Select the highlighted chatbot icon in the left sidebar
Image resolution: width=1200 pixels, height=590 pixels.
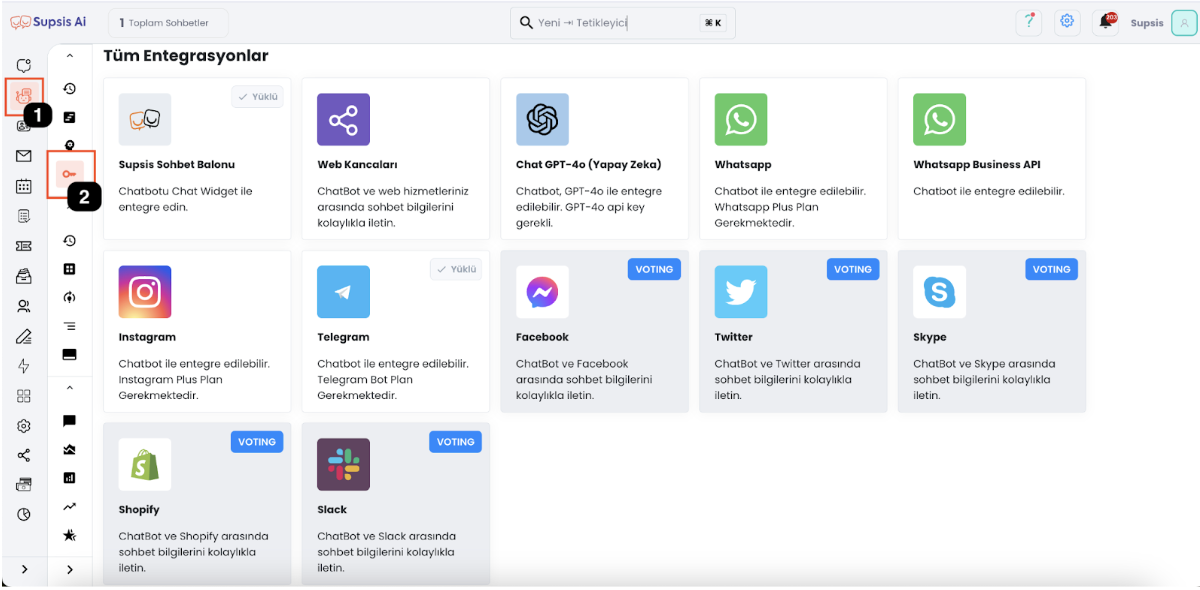24,96
